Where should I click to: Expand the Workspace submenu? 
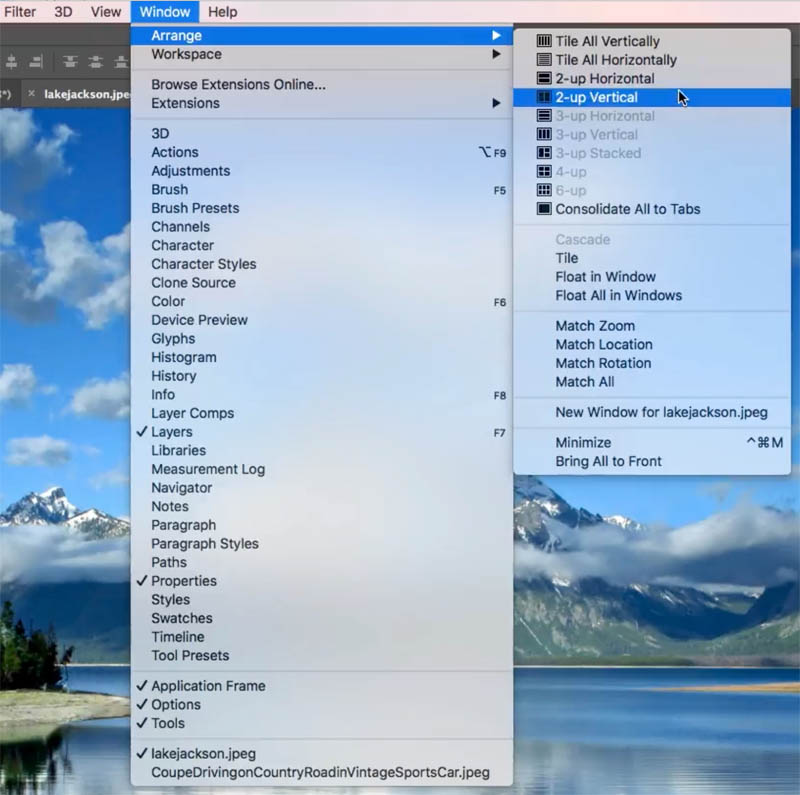[321, 54]
